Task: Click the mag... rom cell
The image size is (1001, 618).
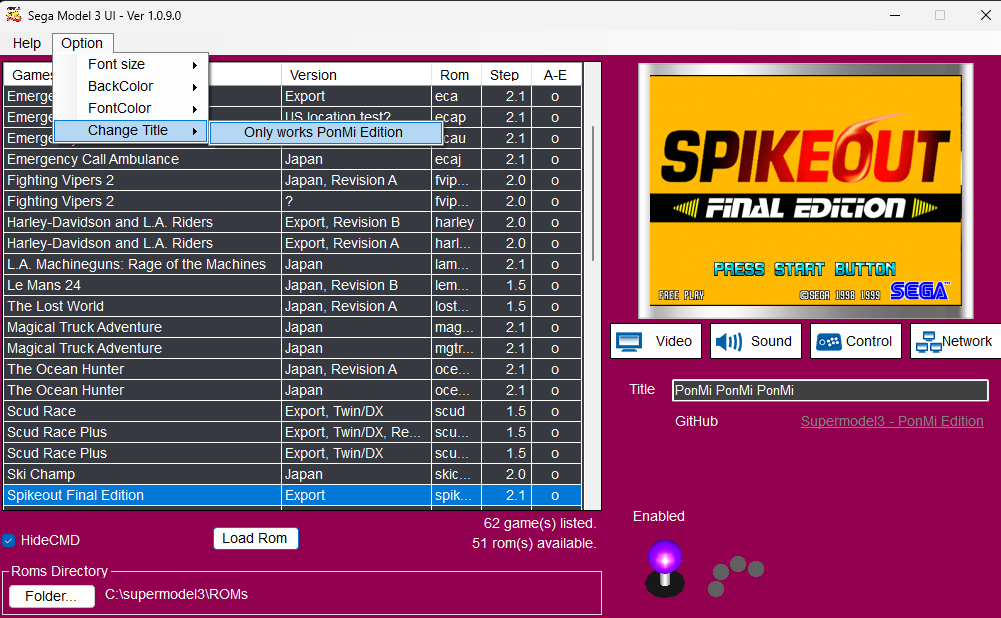Action: [x=456, y=328]
